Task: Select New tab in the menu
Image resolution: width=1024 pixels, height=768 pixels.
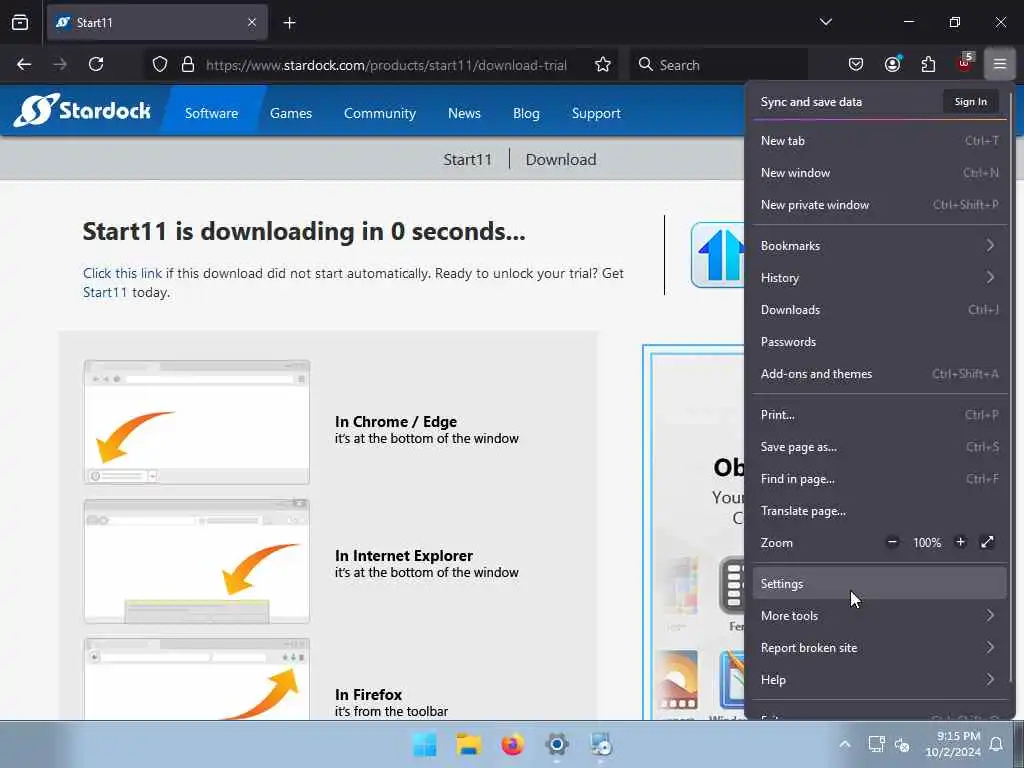Action: point(880,140)
